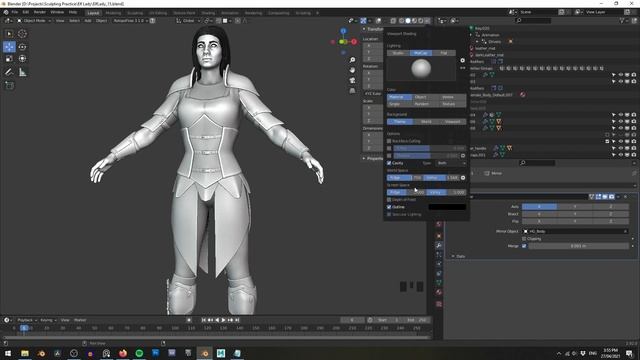Open the Render menu
The image size is (640, 360).
[40, 12]
